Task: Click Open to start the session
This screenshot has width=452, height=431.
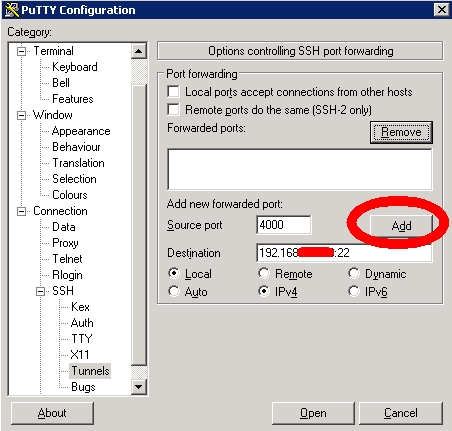Action: pos(313,413)
